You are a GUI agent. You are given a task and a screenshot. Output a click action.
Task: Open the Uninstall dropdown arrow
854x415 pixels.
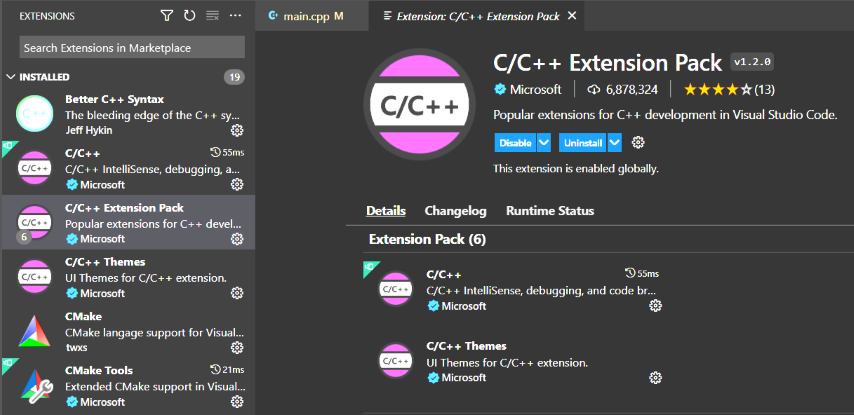pos(615,143)
